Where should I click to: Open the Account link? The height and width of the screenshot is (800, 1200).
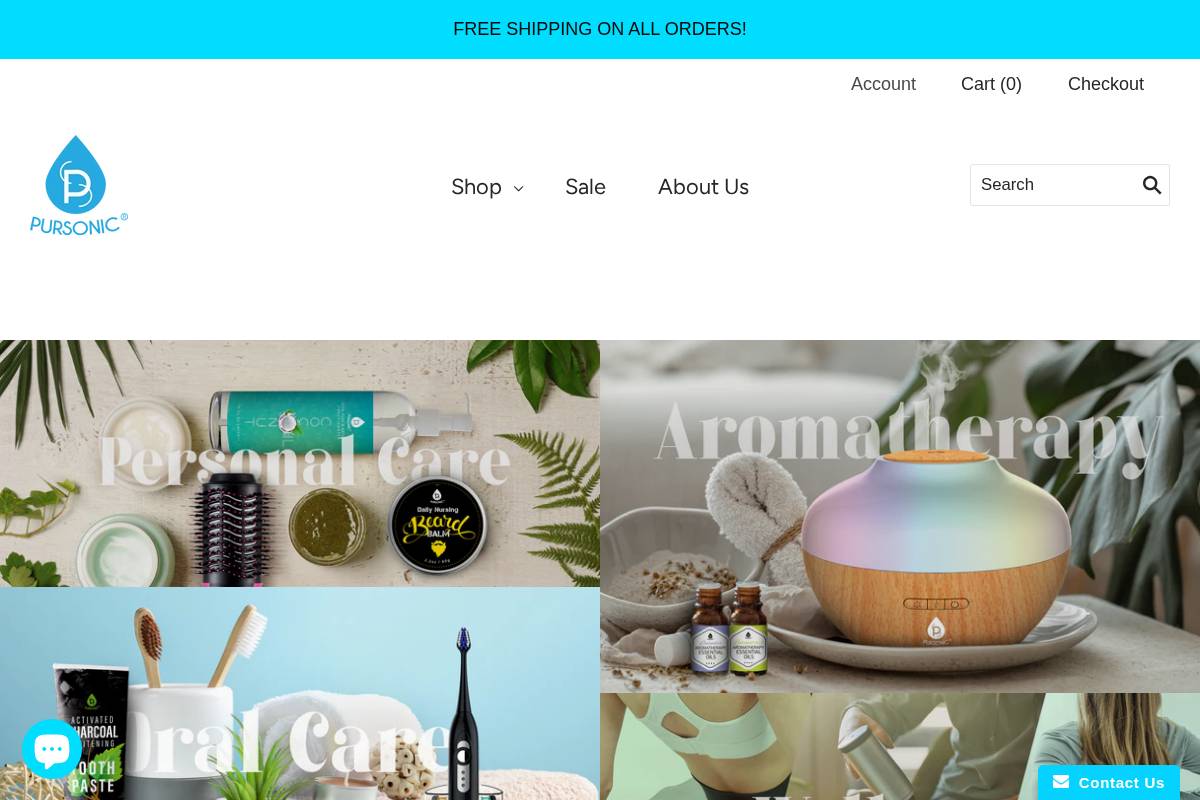(883, 84)
